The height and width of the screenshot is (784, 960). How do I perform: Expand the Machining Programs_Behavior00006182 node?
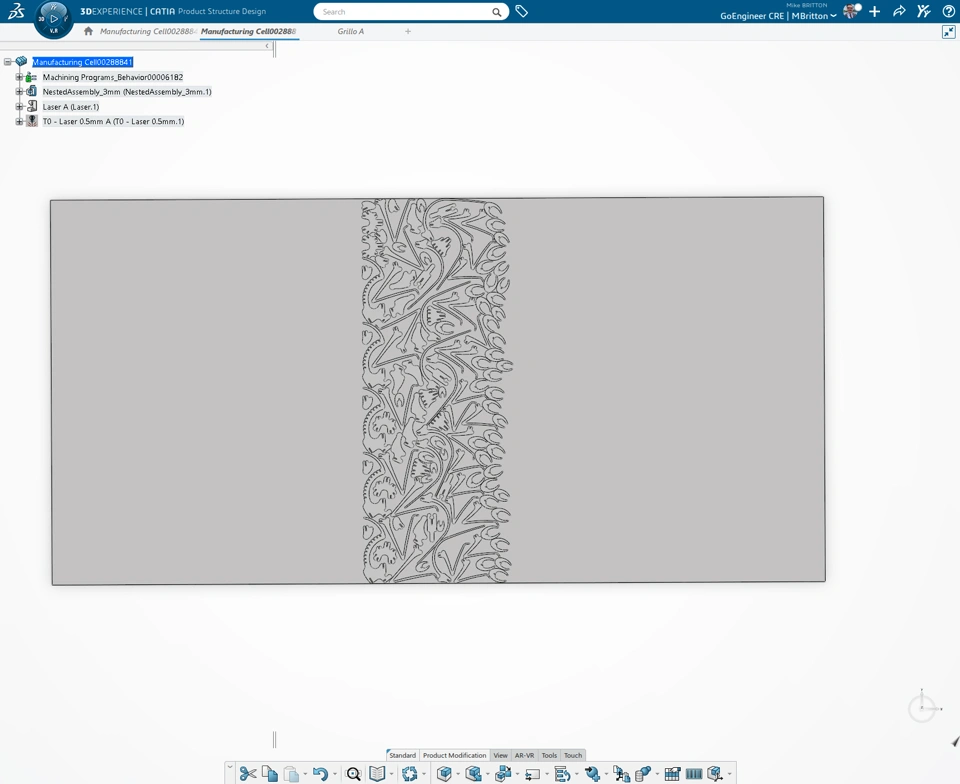(19, 77)
